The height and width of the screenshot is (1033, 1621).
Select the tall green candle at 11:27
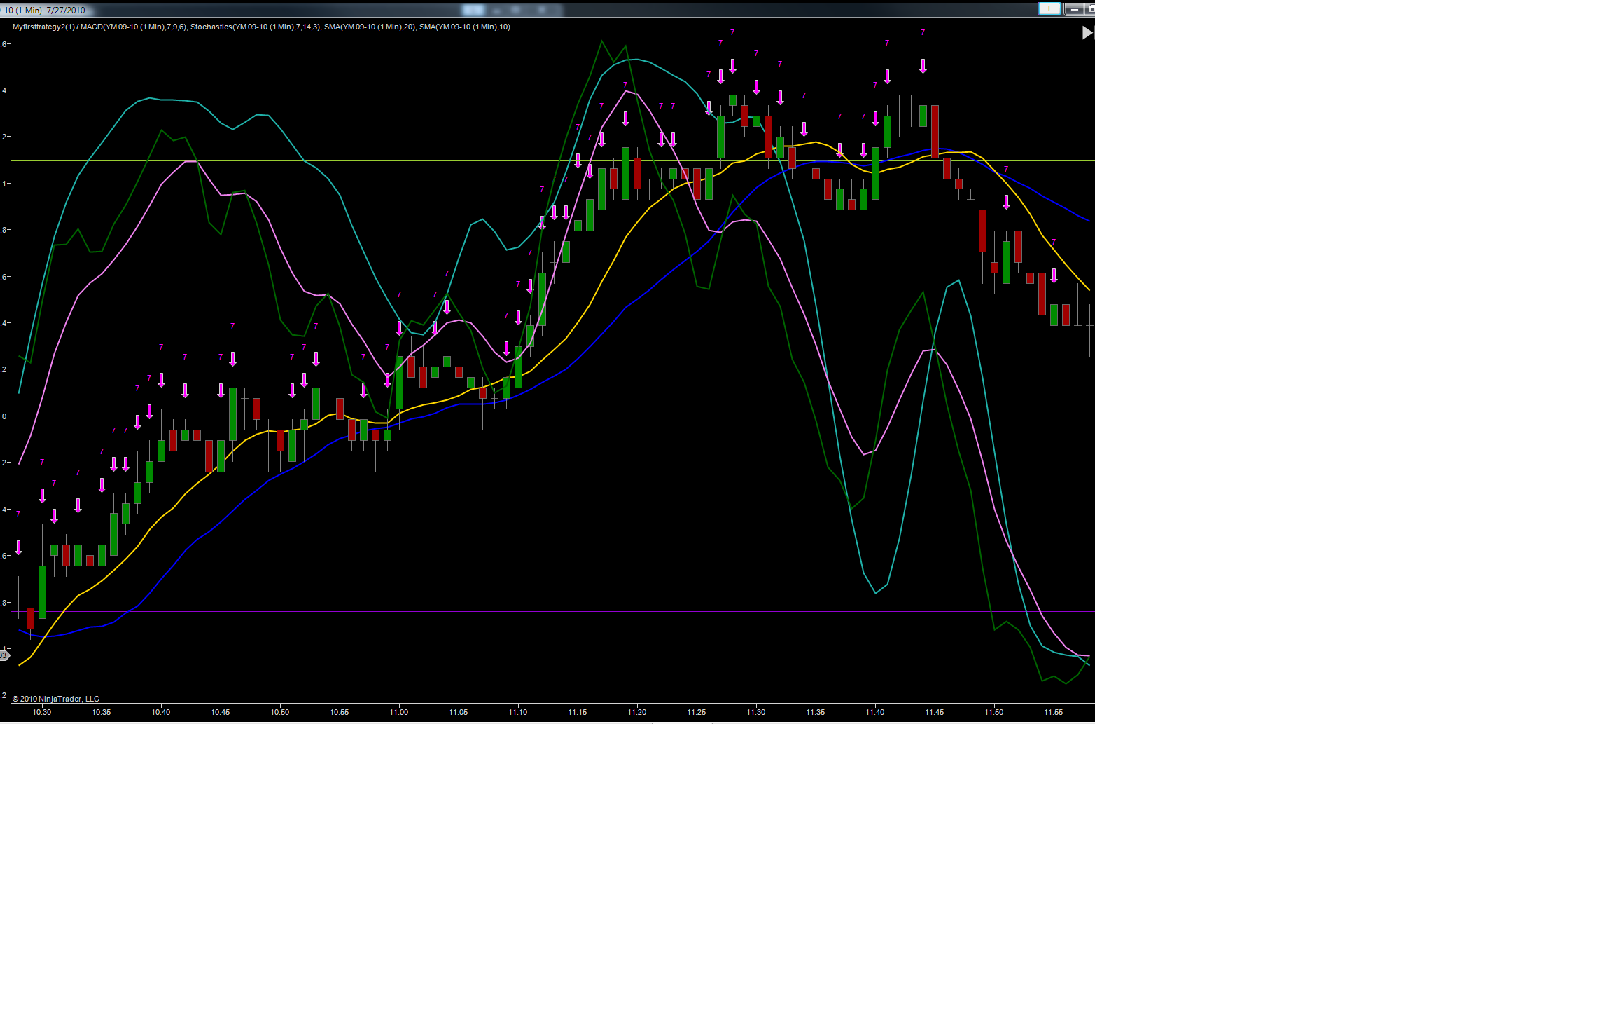click(721, 137)
